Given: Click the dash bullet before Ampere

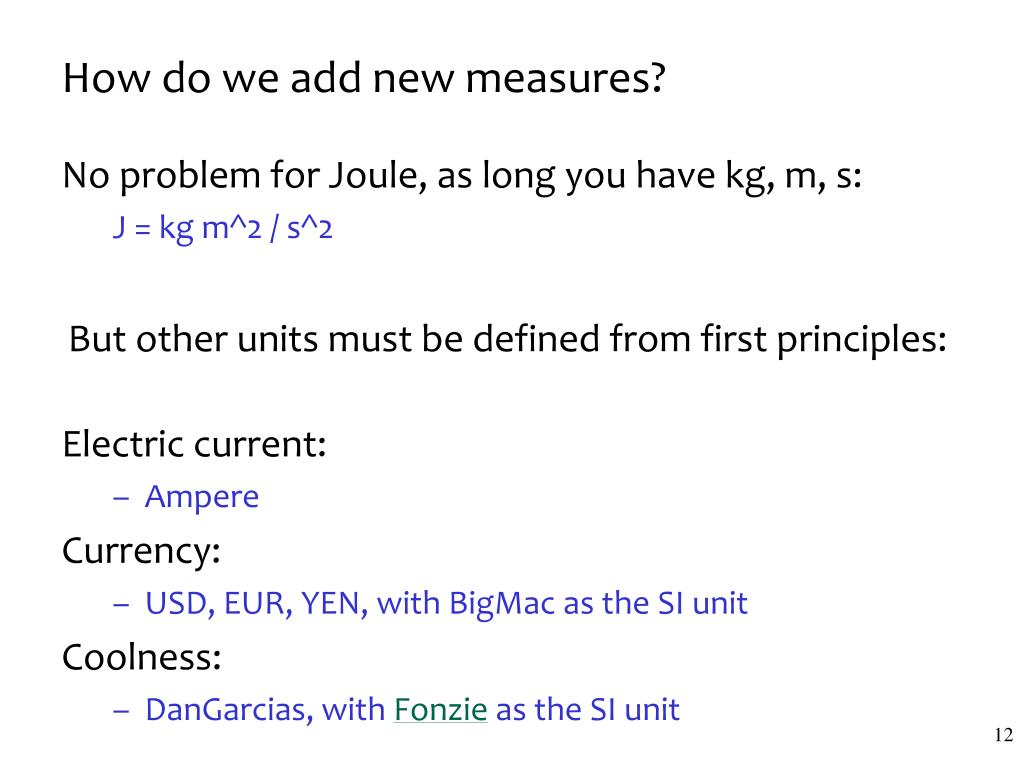Looking at the screenshot, I should (x=121, y=498).
